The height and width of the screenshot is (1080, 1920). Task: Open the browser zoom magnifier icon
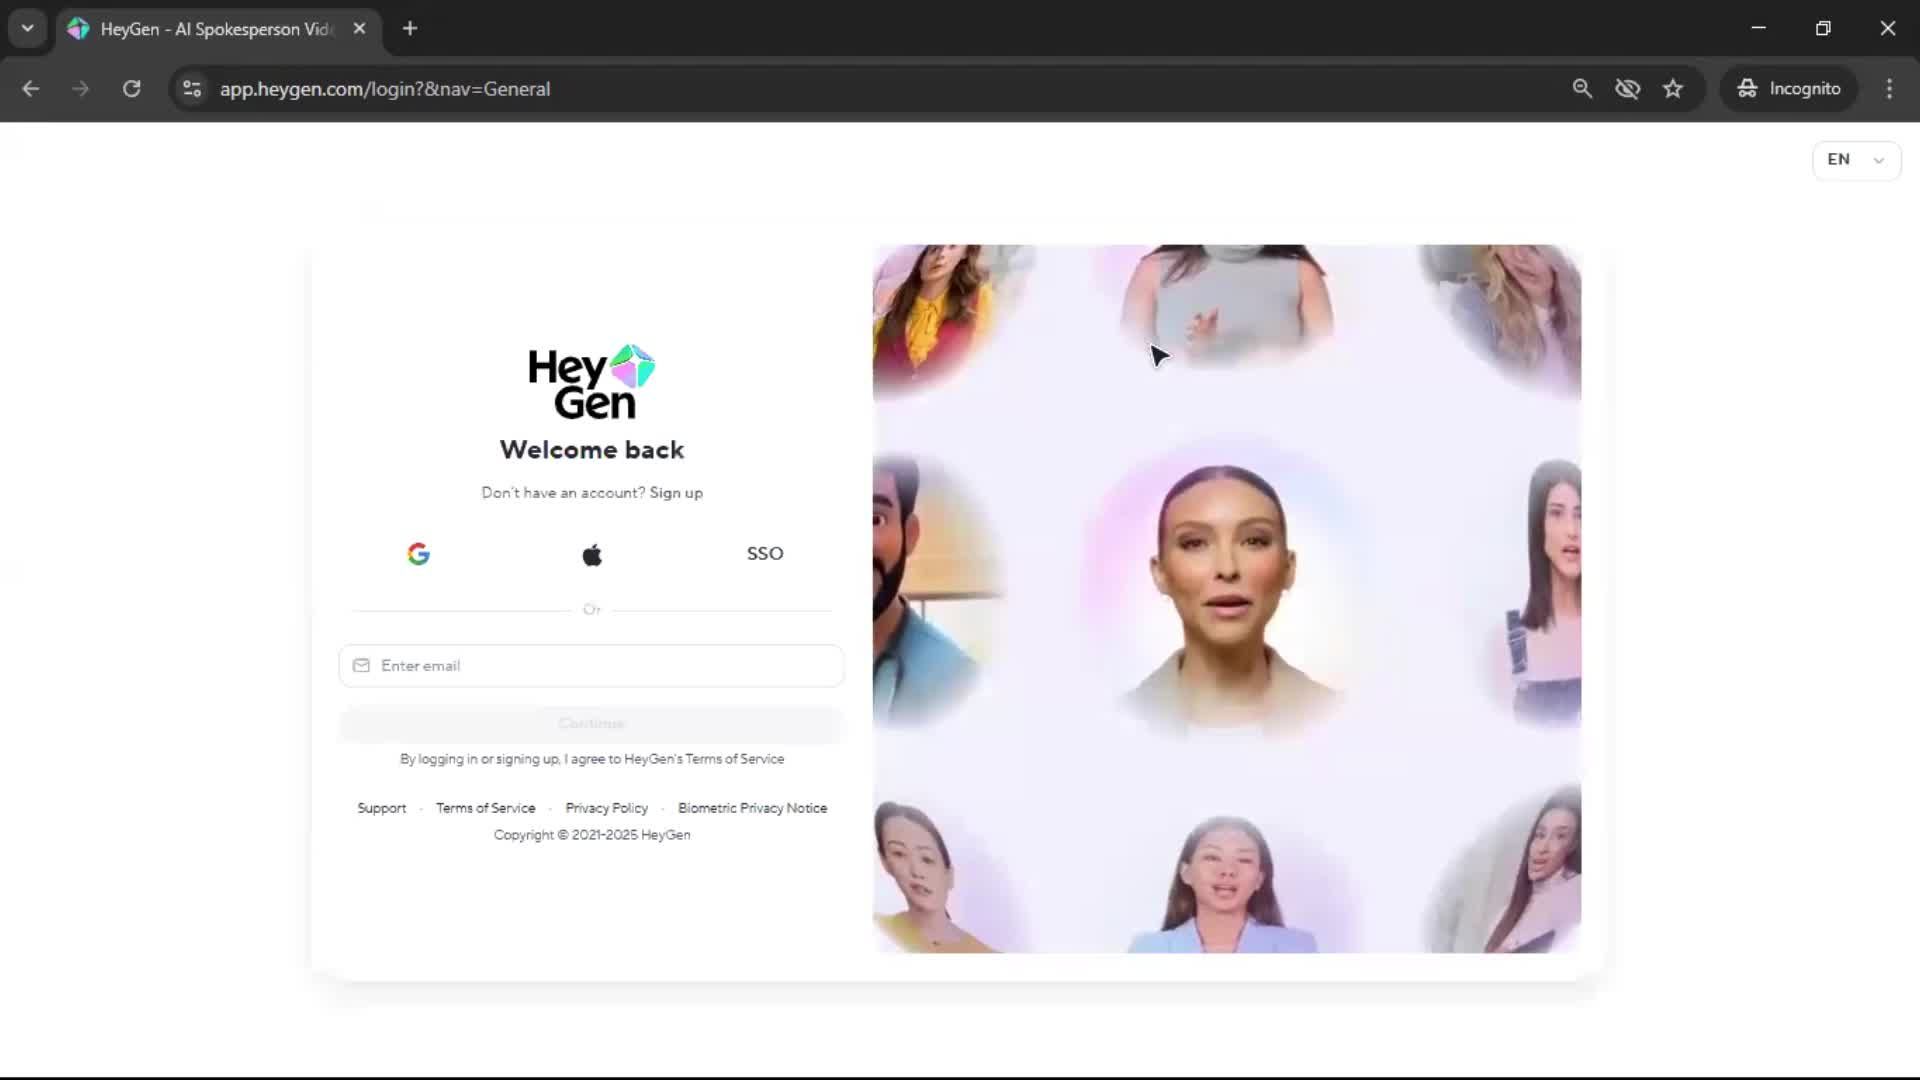coord(1582,89)
